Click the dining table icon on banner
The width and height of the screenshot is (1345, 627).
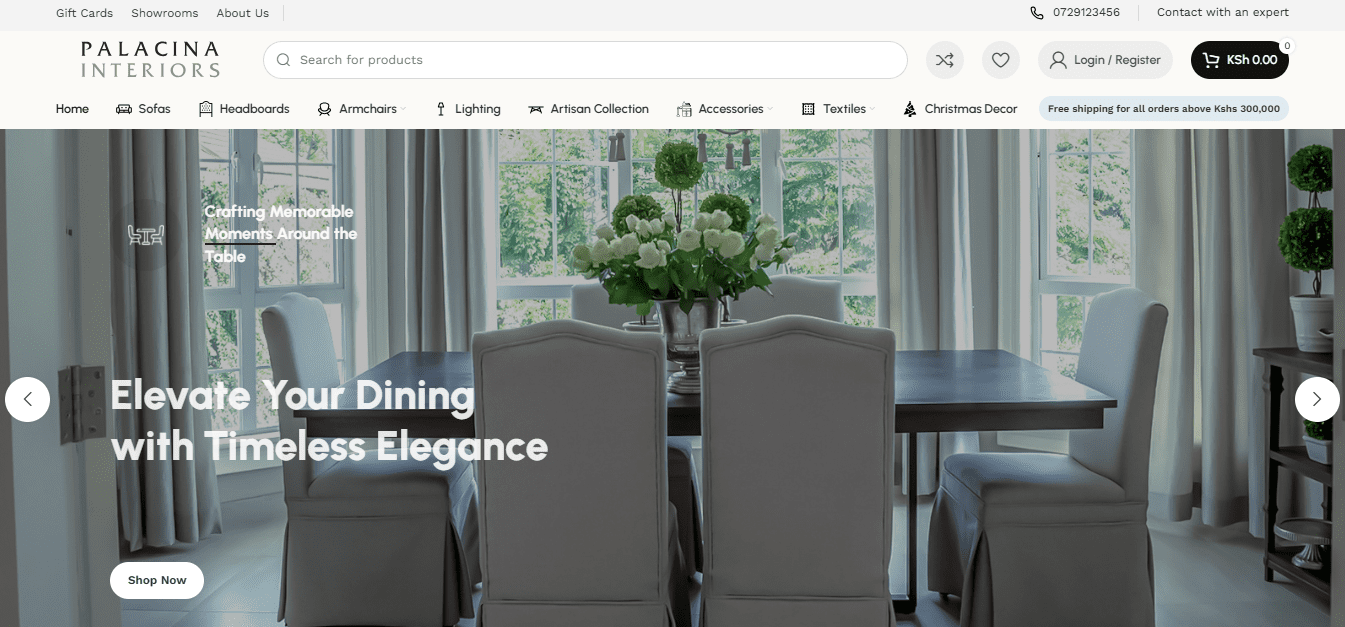146,234
